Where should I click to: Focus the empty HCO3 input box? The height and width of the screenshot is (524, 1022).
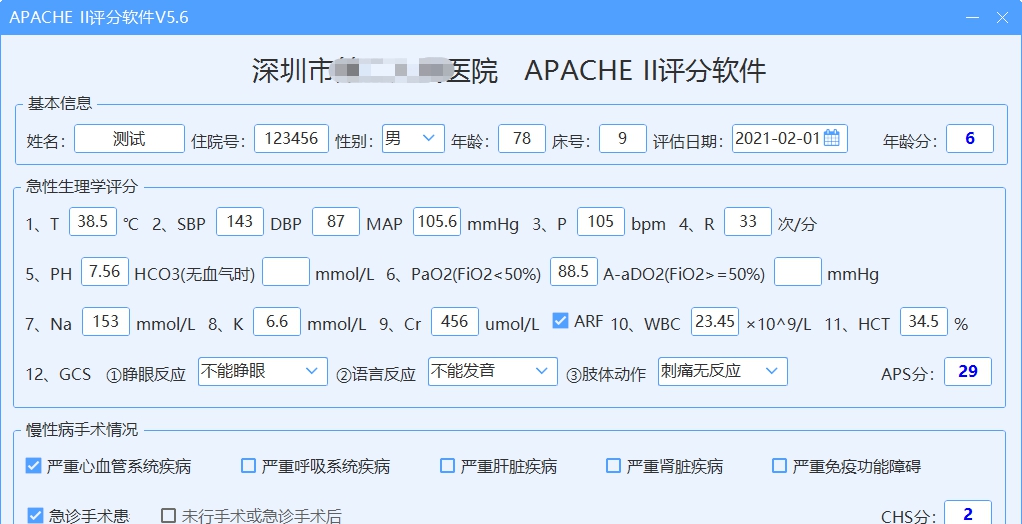coord(286,272)
